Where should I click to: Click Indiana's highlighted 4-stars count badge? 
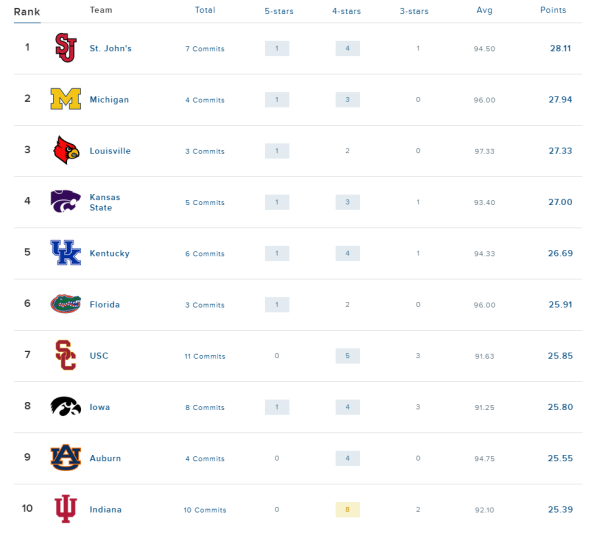347,510
